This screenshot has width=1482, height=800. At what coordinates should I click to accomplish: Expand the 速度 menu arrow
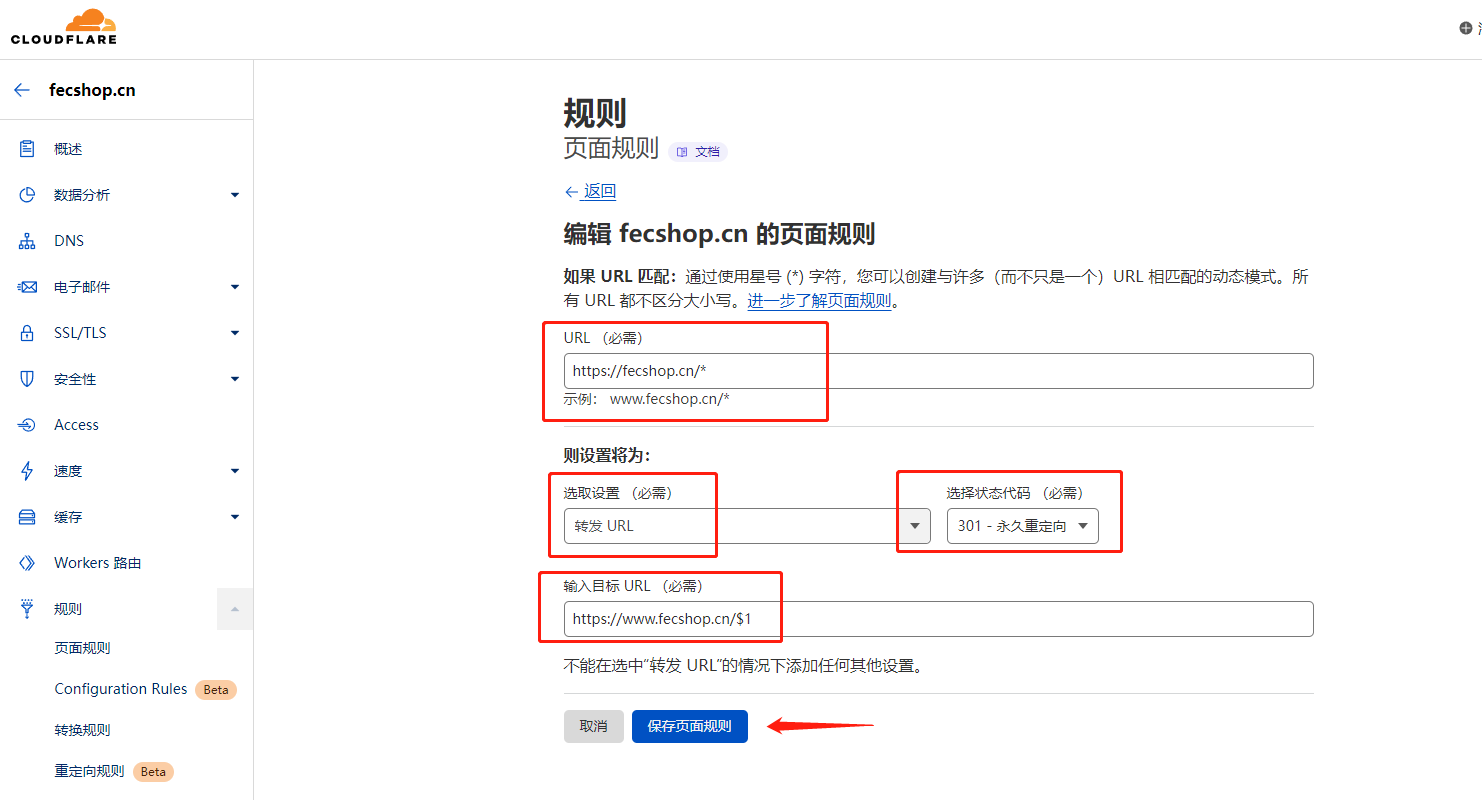[235, 471]
